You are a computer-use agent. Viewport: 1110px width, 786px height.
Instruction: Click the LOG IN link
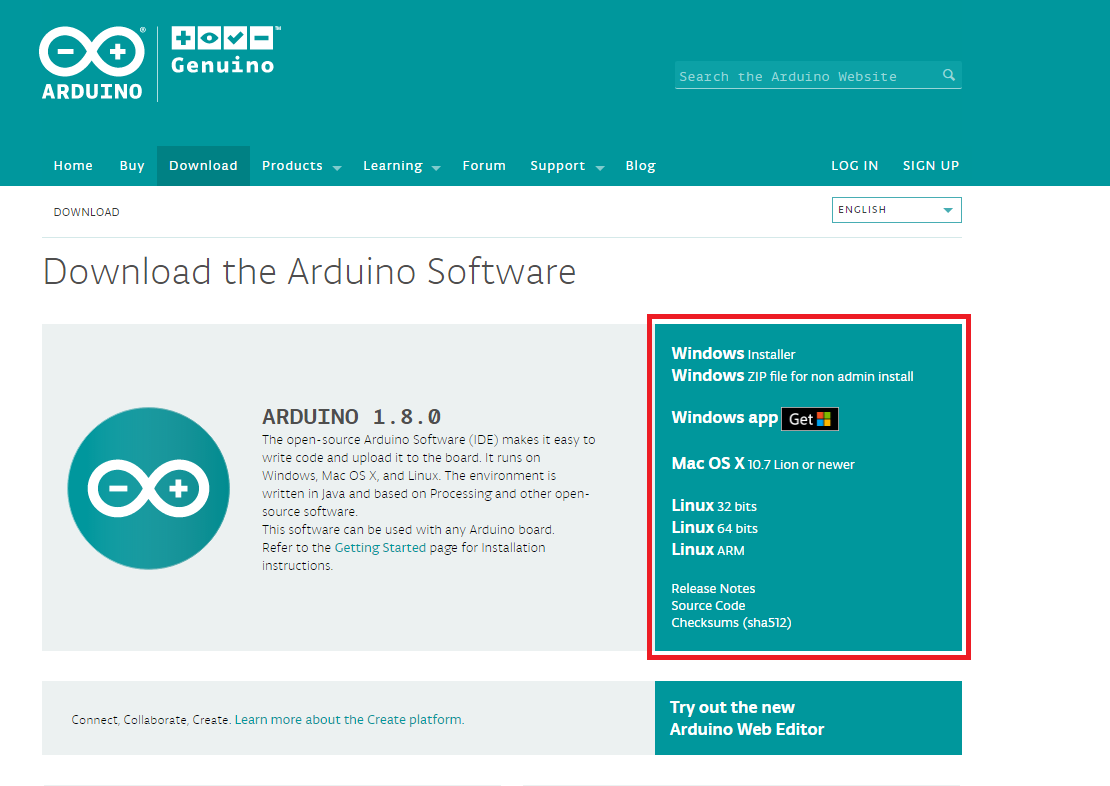click(x=854, y=166)
